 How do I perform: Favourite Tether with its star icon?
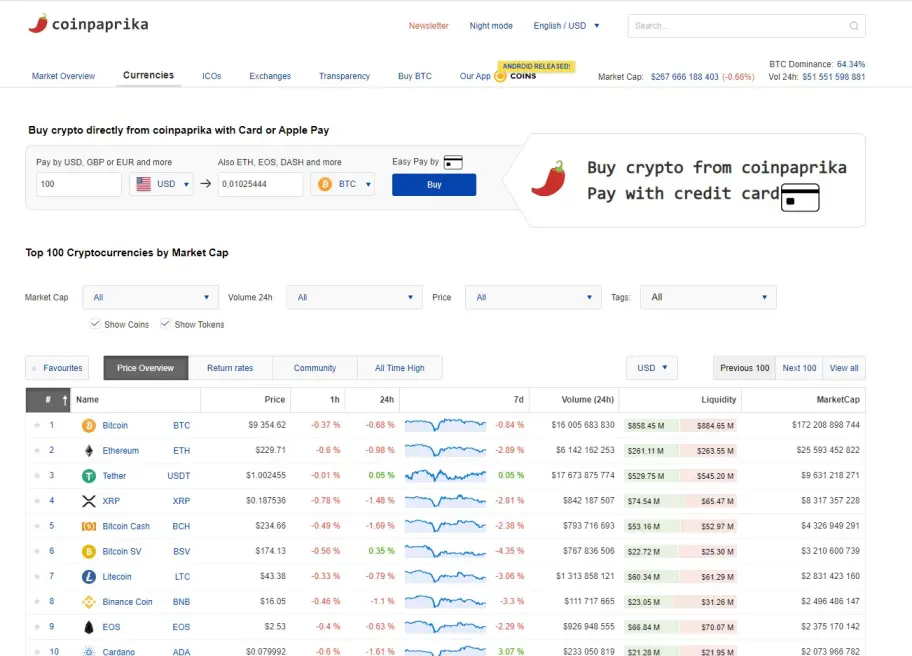[37, 476]
